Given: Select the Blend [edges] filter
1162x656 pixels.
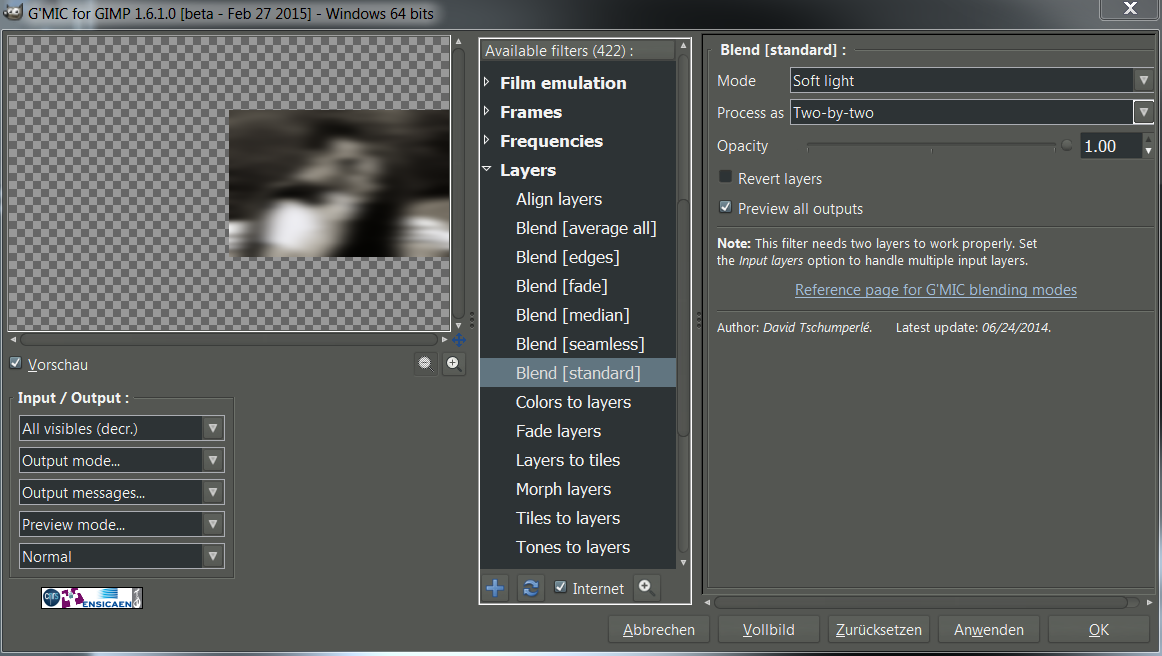Looking at the screenshot, I should (x=567, y=257).
